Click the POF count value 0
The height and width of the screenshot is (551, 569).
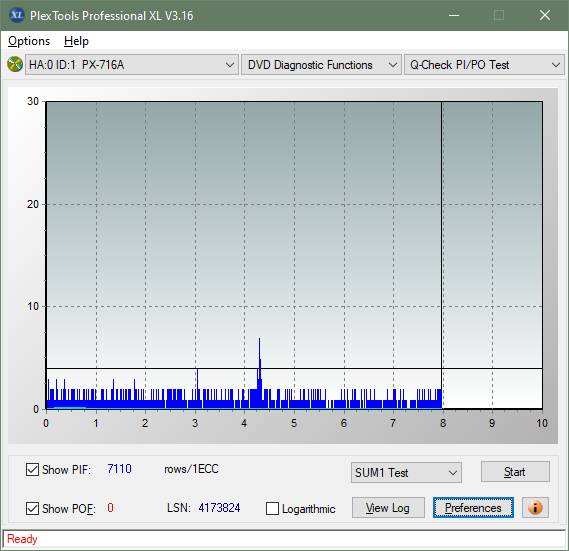coord(110,507)
